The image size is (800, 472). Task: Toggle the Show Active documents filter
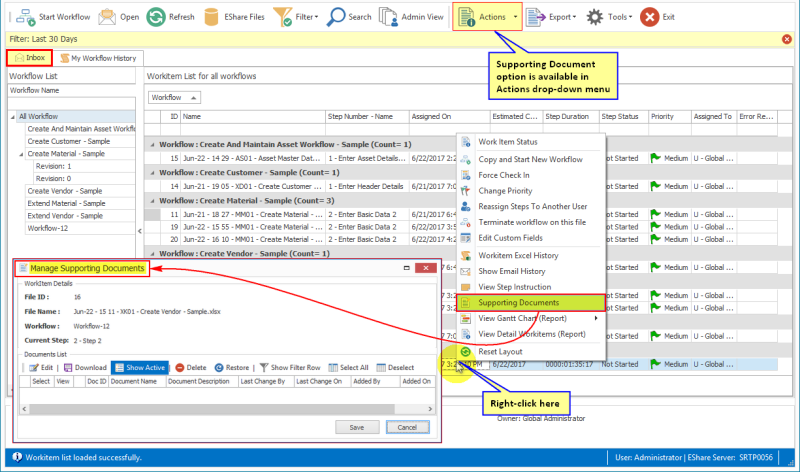click(x=139, y=367)
